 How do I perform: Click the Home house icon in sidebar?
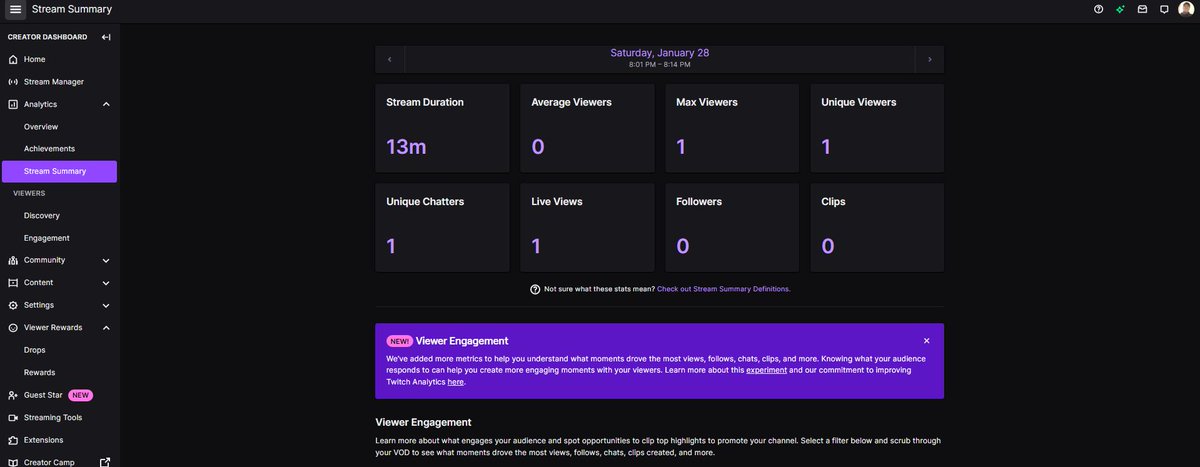pyautogui.click(x=13, y=59)
